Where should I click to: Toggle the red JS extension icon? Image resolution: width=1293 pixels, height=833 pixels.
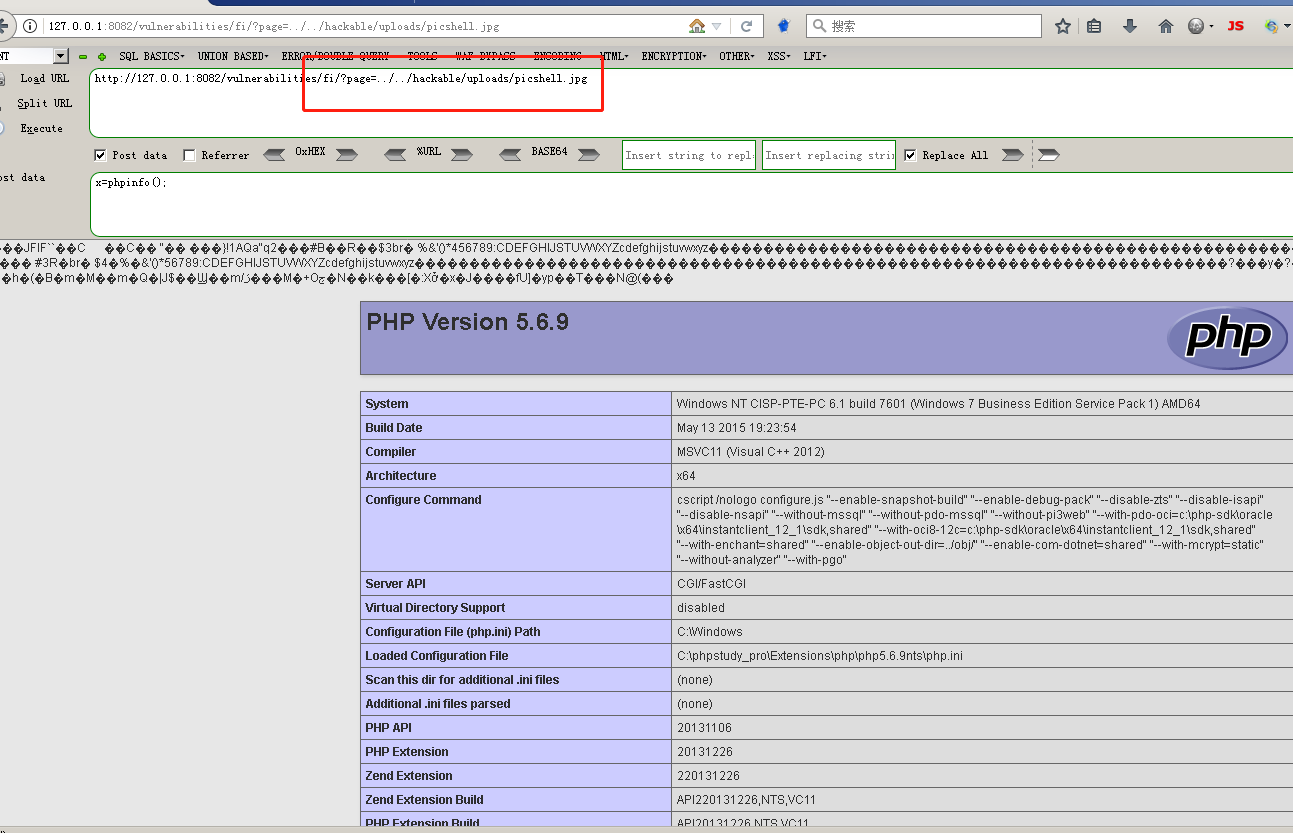click(x=1236, y=26)
